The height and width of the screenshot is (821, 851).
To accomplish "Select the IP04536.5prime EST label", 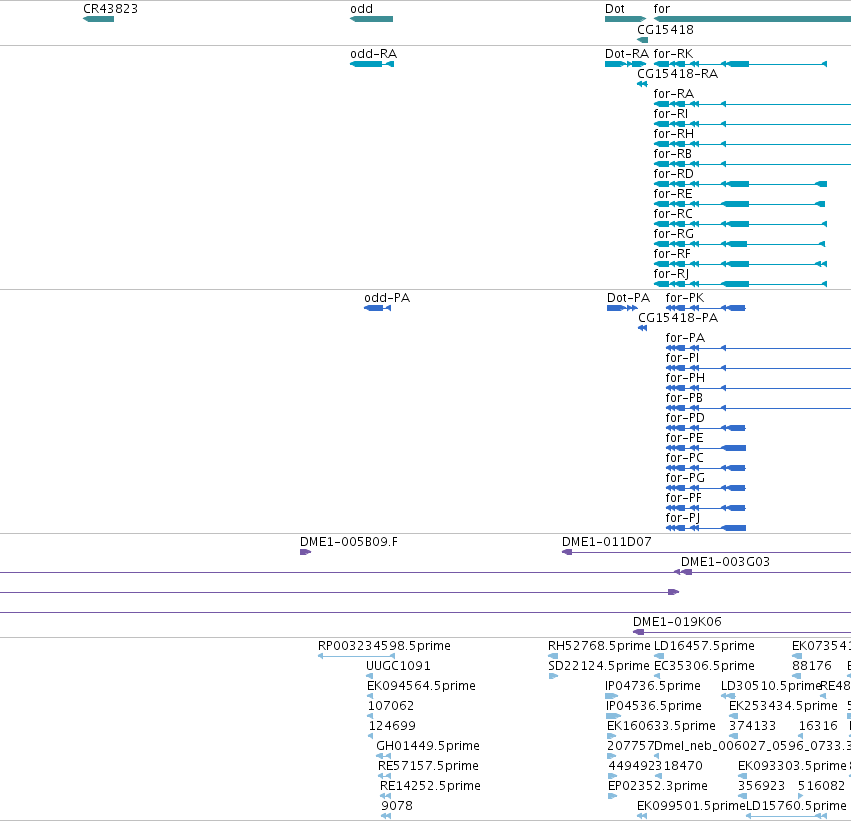I will click(x=653, y=706).
